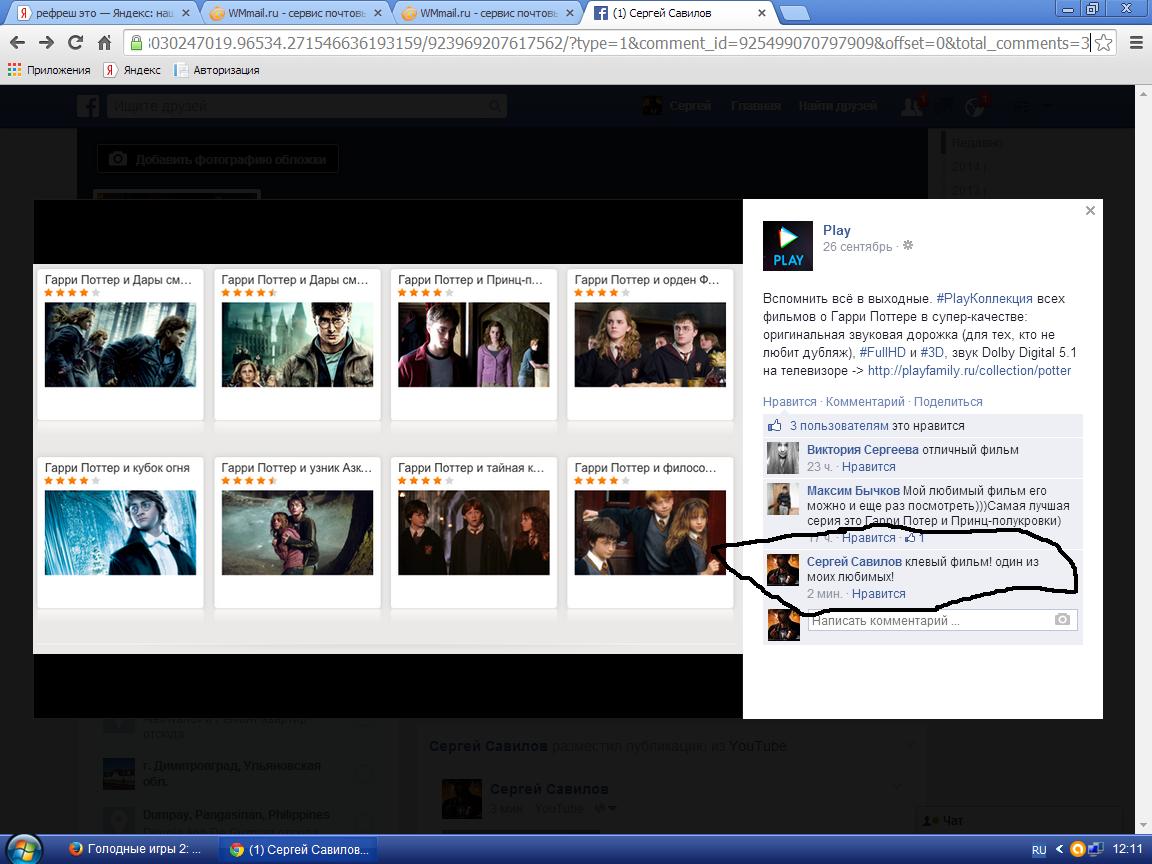Close the рефреш это Яндекс tab
The image size is (1152, 864).
(185, 13)
